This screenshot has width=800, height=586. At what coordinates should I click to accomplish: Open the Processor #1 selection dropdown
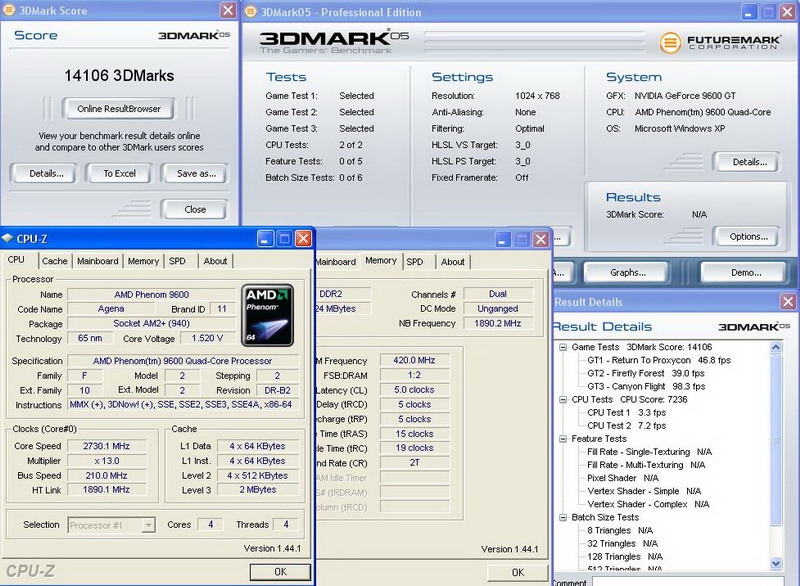tap(148, 525)
